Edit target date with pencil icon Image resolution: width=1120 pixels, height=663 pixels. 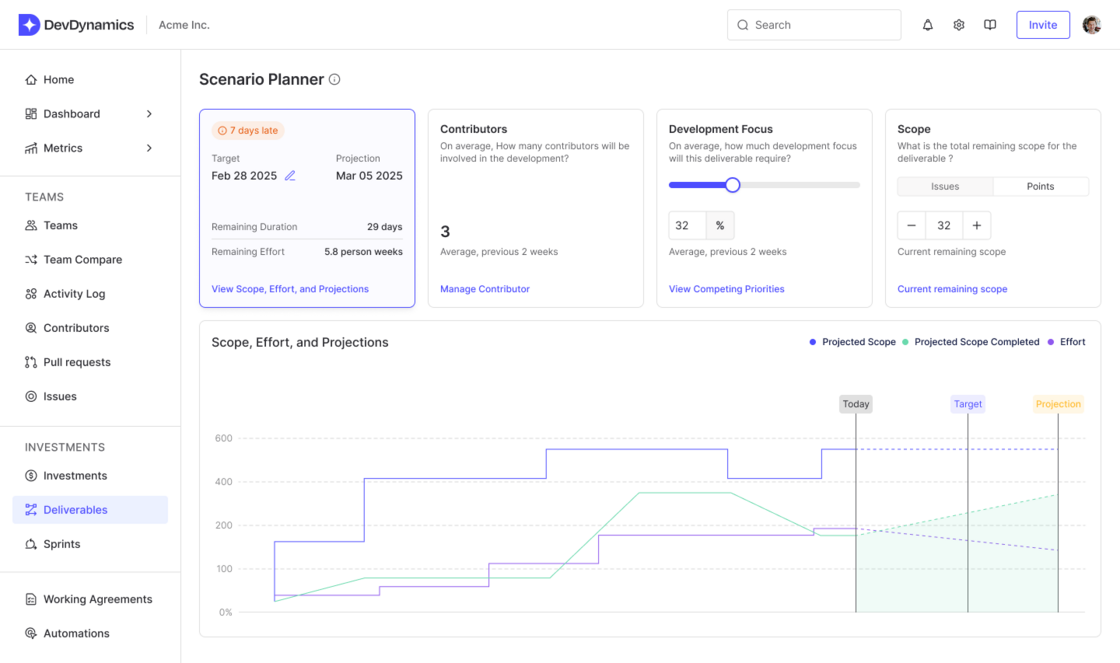pos(290,176)
